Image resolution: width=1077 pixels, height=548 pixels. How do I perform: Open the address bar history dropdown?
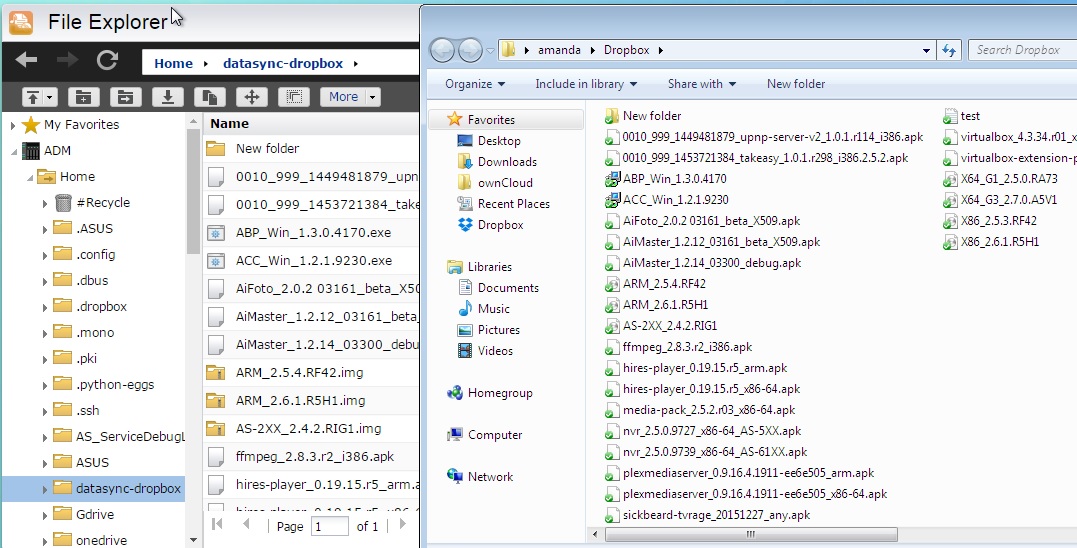pos(926,50)
